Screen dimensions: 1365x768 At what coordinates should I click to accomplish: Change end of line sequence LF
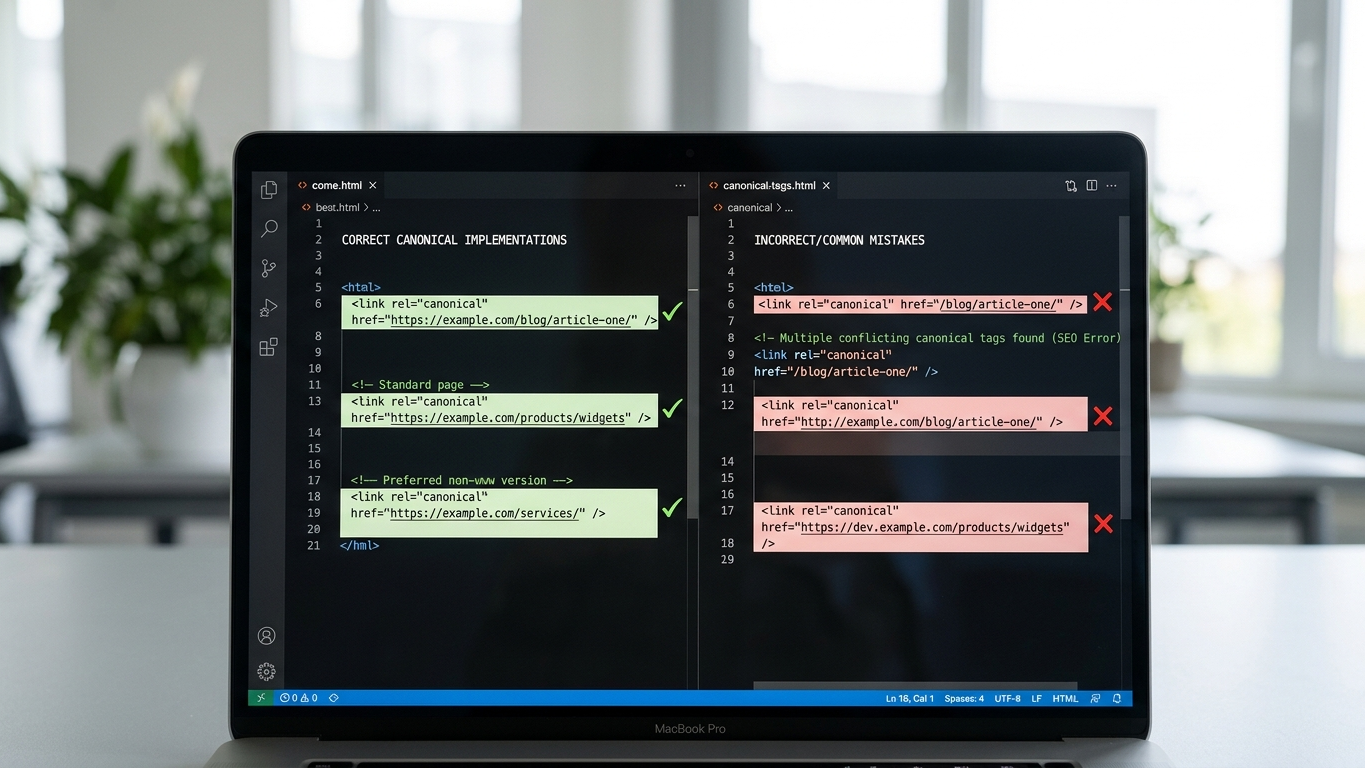pyautogui.click(x=1037, y=698)
